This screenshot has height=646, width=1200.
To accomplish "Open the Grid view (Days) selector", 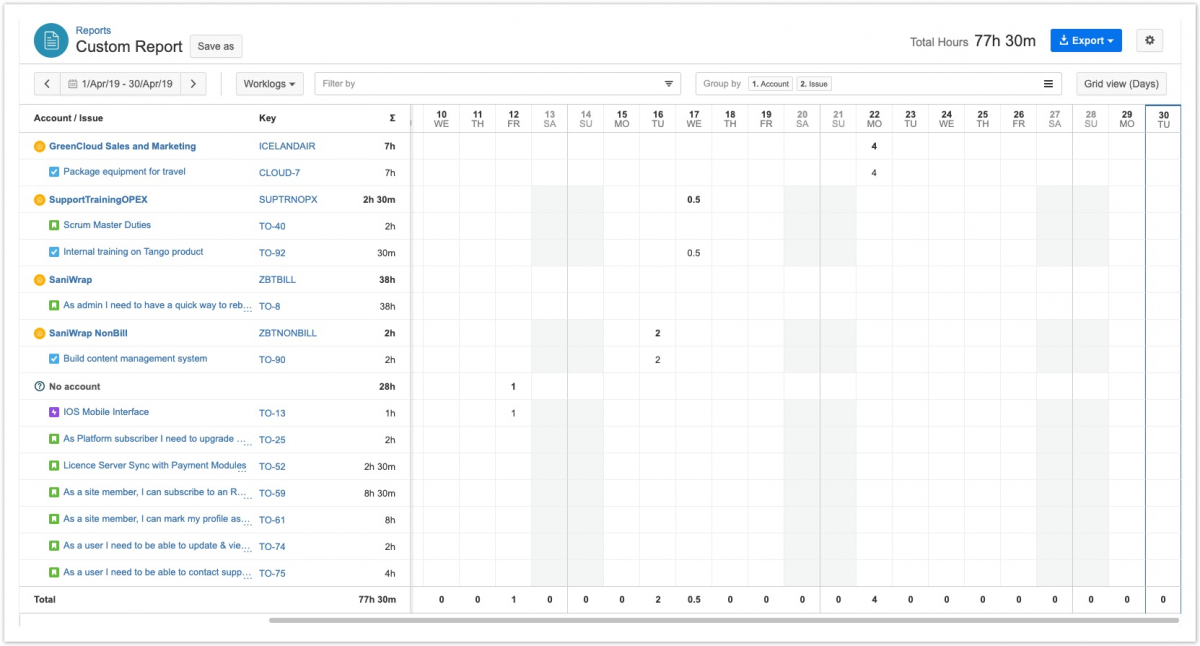I will pyautogui.click(x=1121, y=84).
